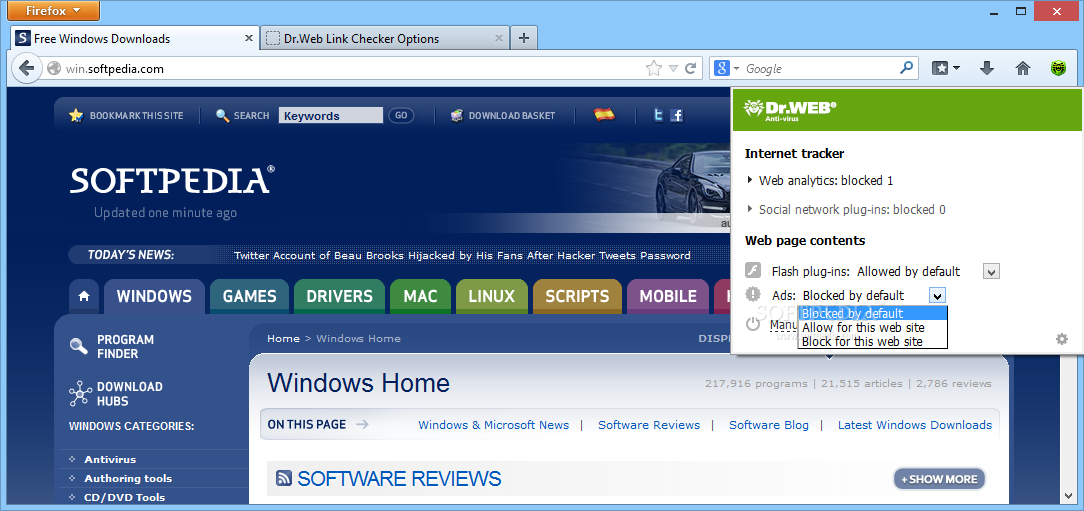Click the RSS icon beside Software Reviews
1084x511 pixels.
tap(283, 478)
